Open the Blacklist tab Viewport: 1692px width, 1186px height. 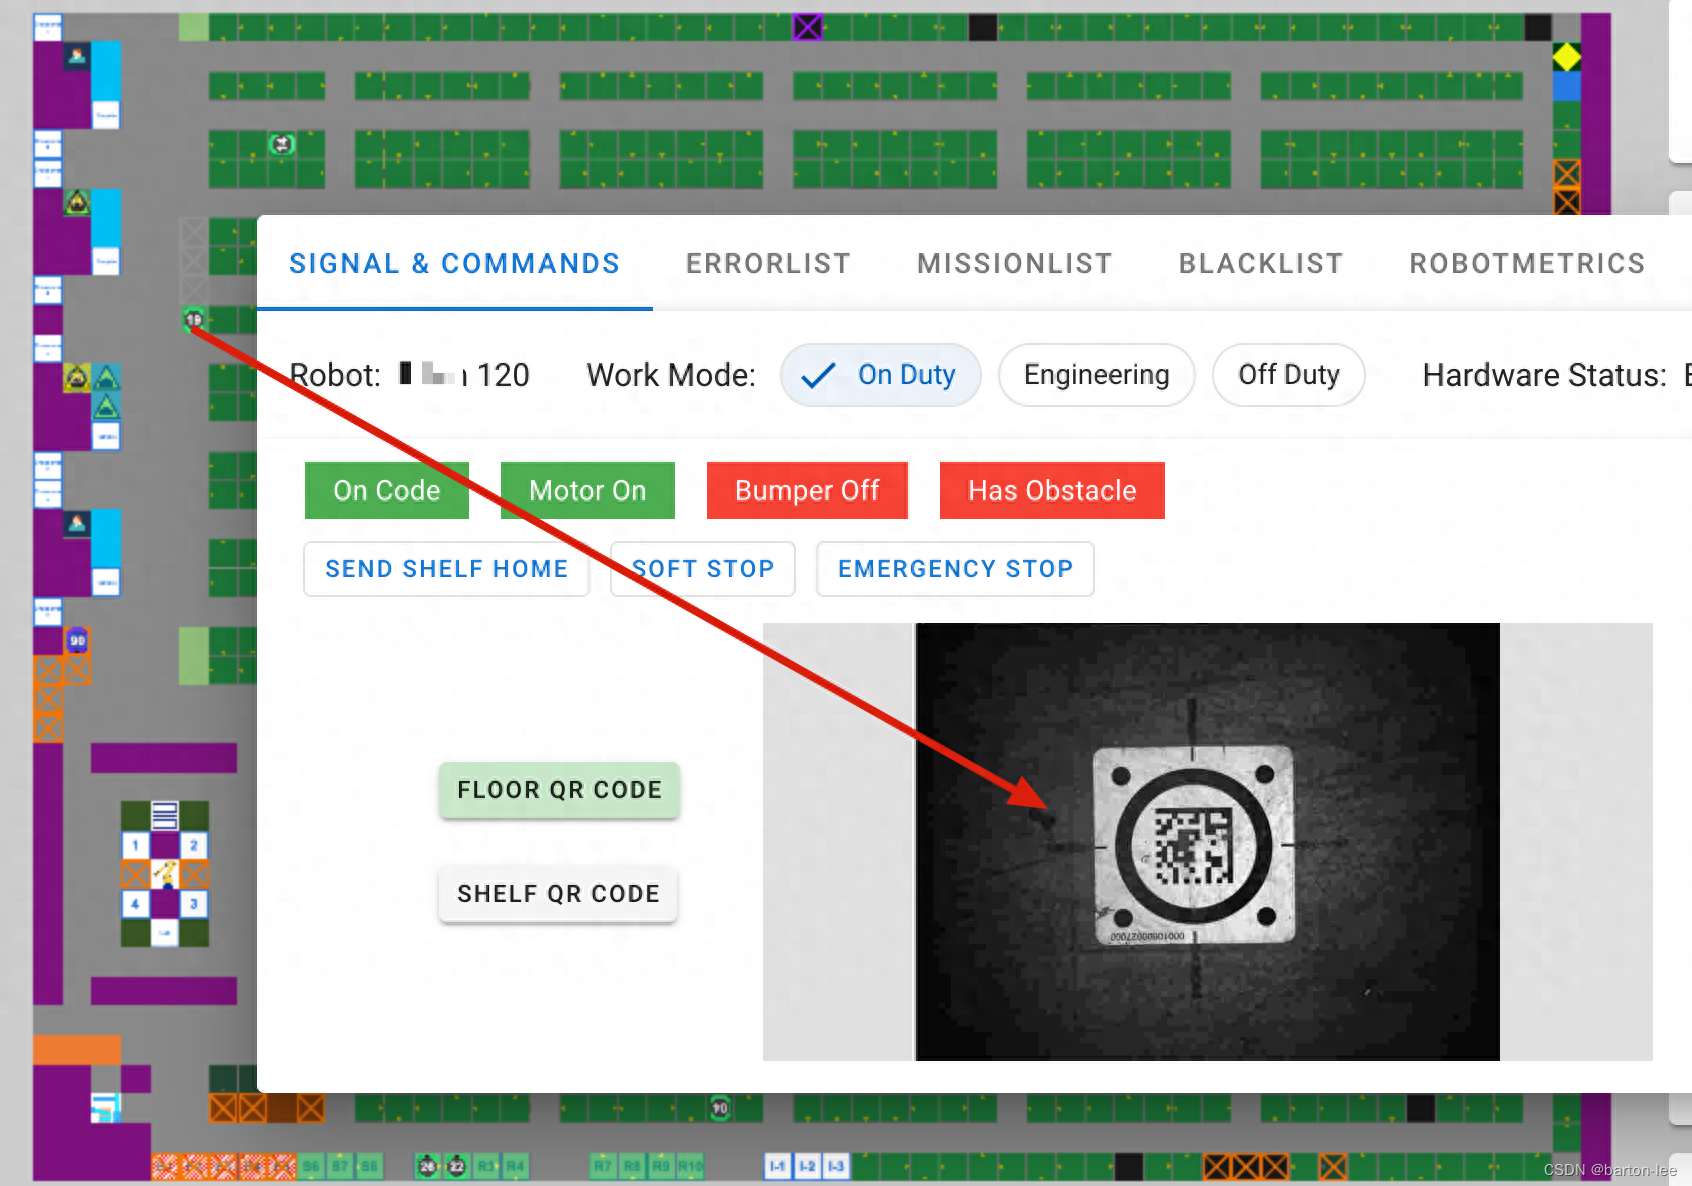(x=1261, y=264)
